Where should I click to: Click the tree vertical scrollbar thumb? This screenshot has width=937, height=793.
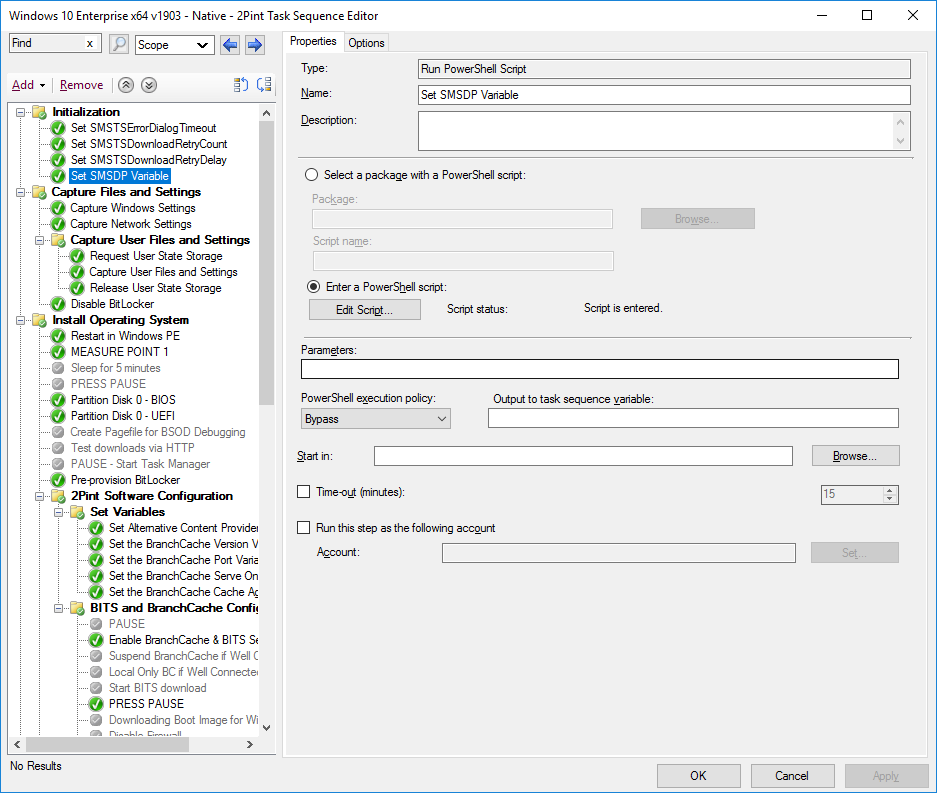pos(267,263)
